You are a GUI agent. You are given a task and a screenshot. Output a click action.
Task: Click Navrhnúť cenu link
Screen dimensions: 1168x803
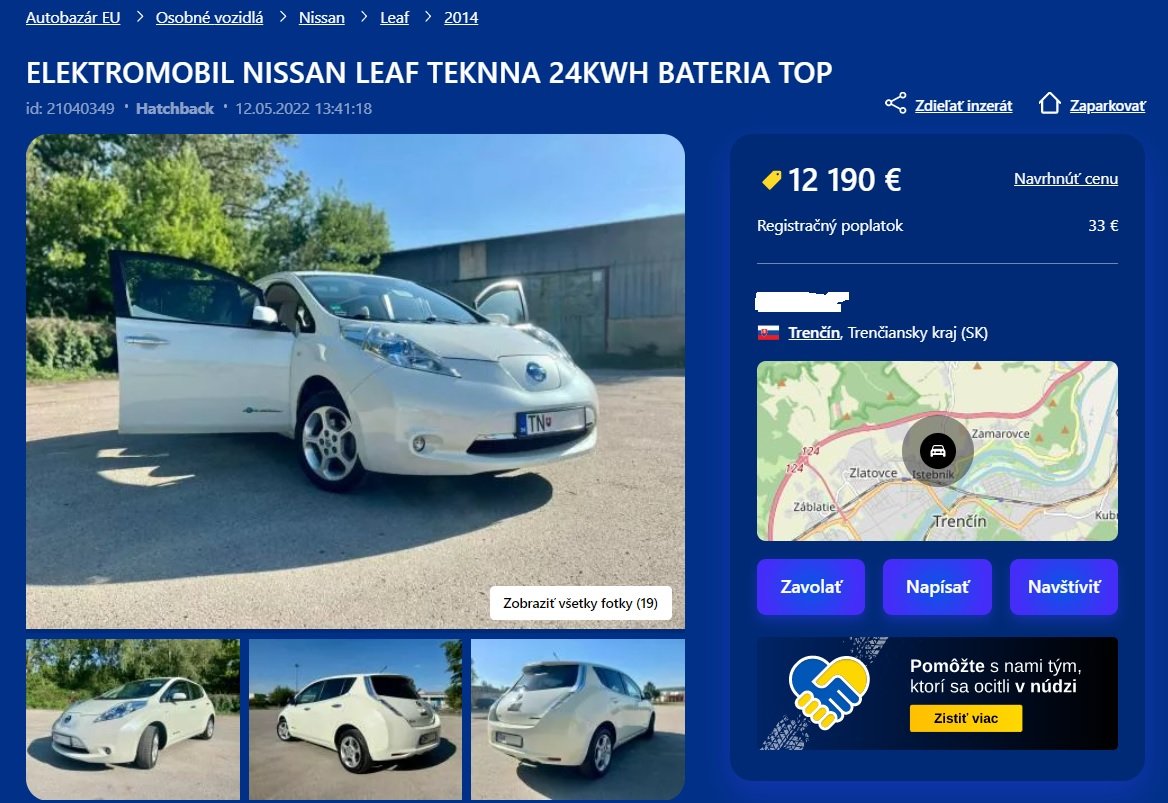coord(1066,179)
